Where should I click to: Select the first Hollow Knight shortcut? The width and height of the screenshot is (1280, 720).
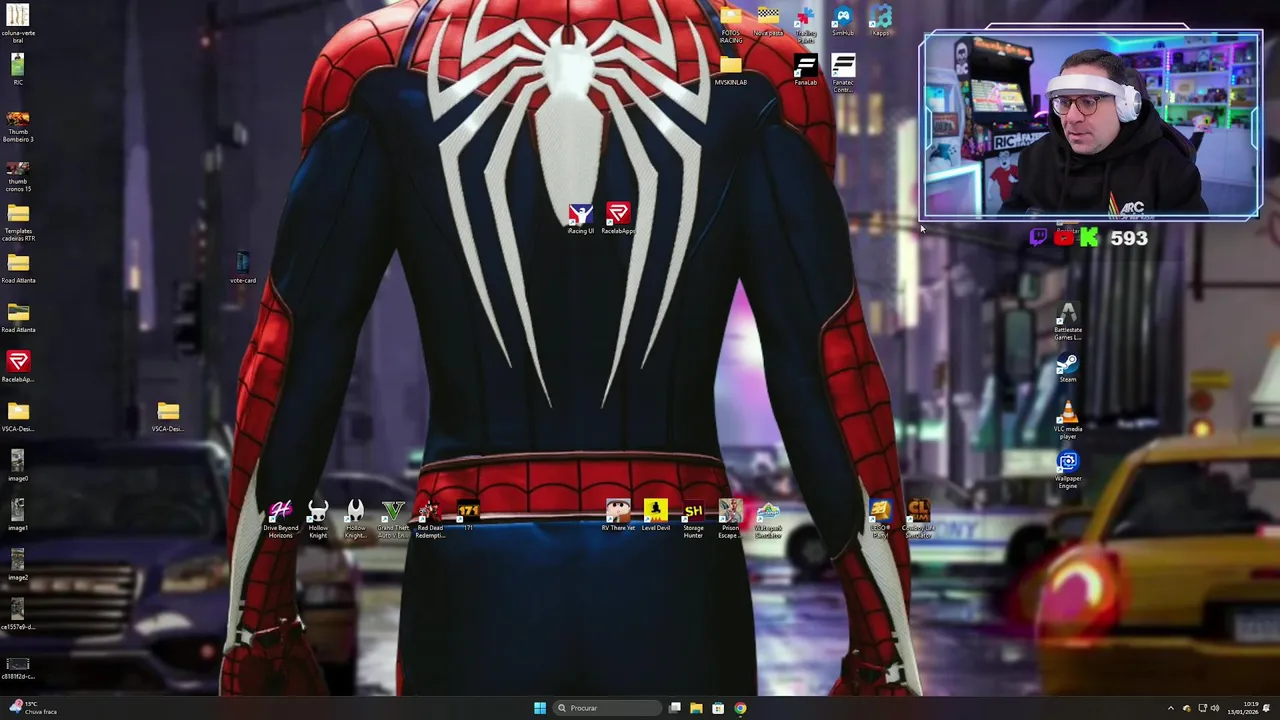318,520
